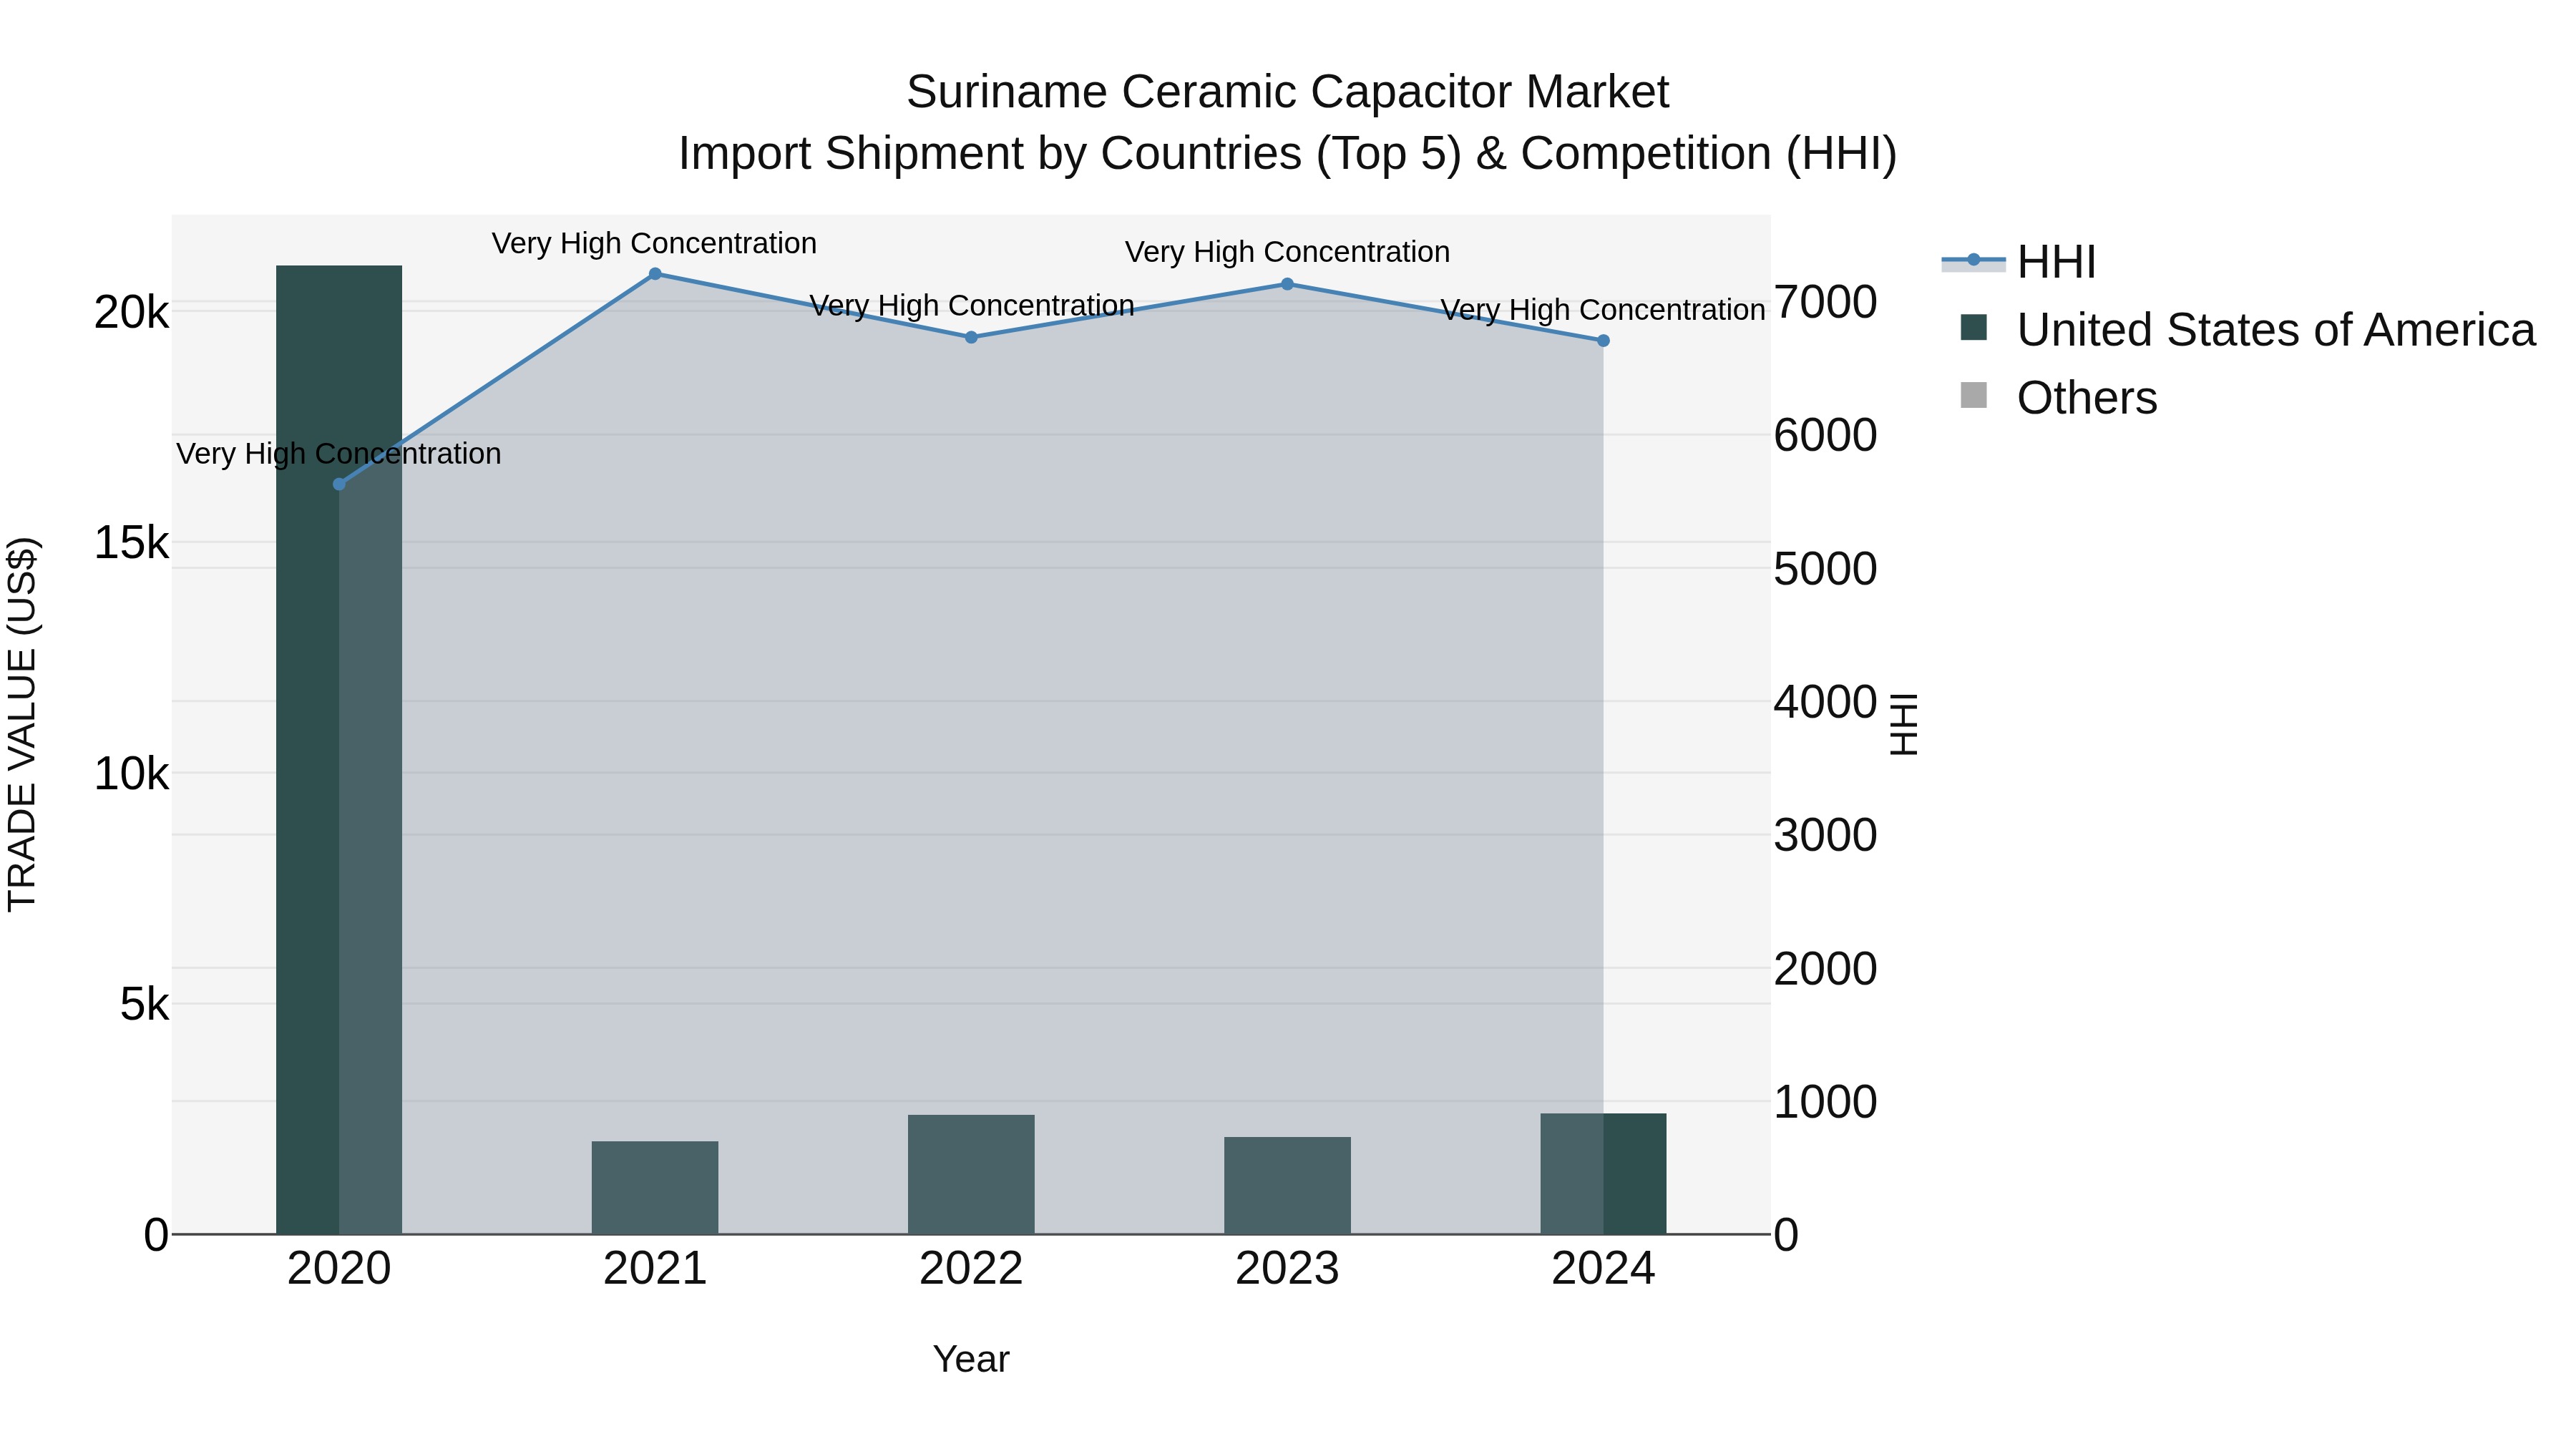Toggle the HHI legend entry
2576x1449 pixels.
[x=2020, y=262]
